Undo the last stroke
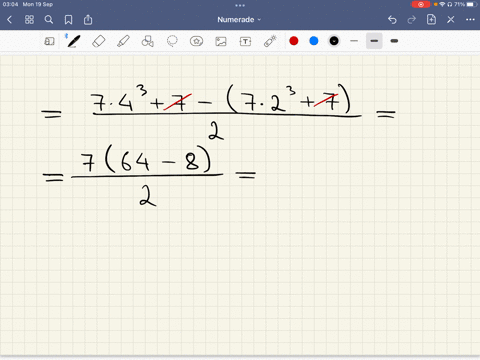 tap(392, 20)
